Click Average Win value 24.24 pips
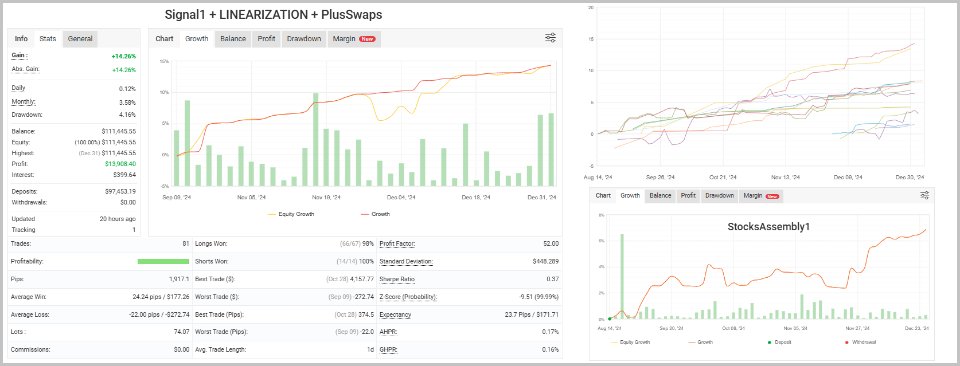Viewport: 960px width, 366px height. 147,297
